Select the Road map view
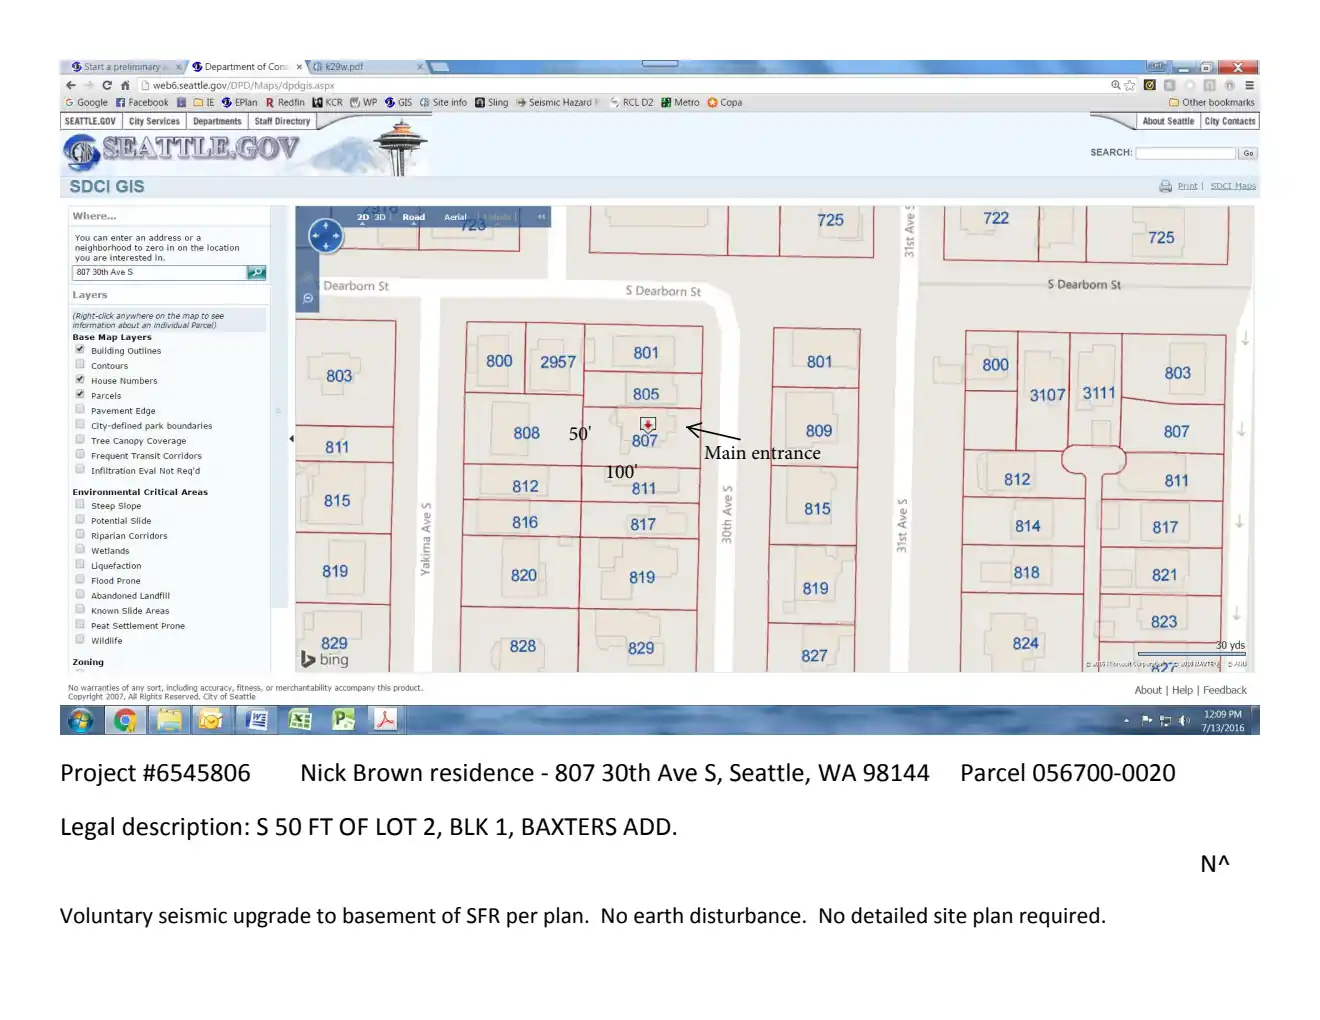1320x1020 pixels. pyautogui.click(x=414, y=217)
